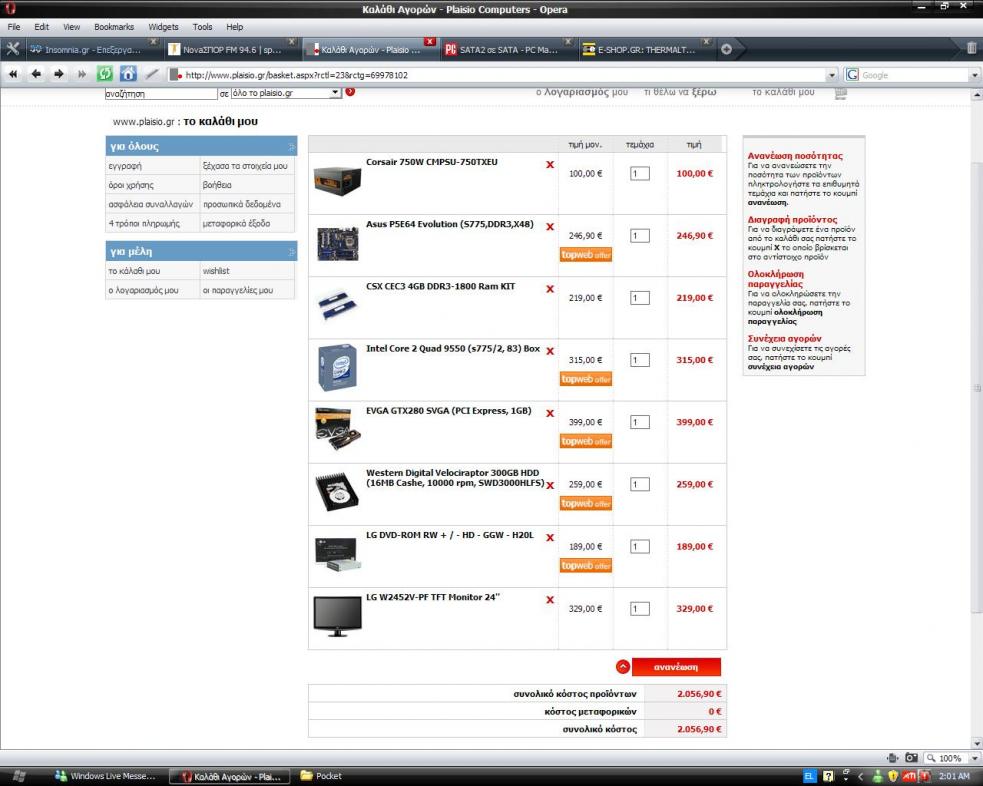Remove EVGA GTX280 from basket
The image size is (983, 786).
(550, 413)
